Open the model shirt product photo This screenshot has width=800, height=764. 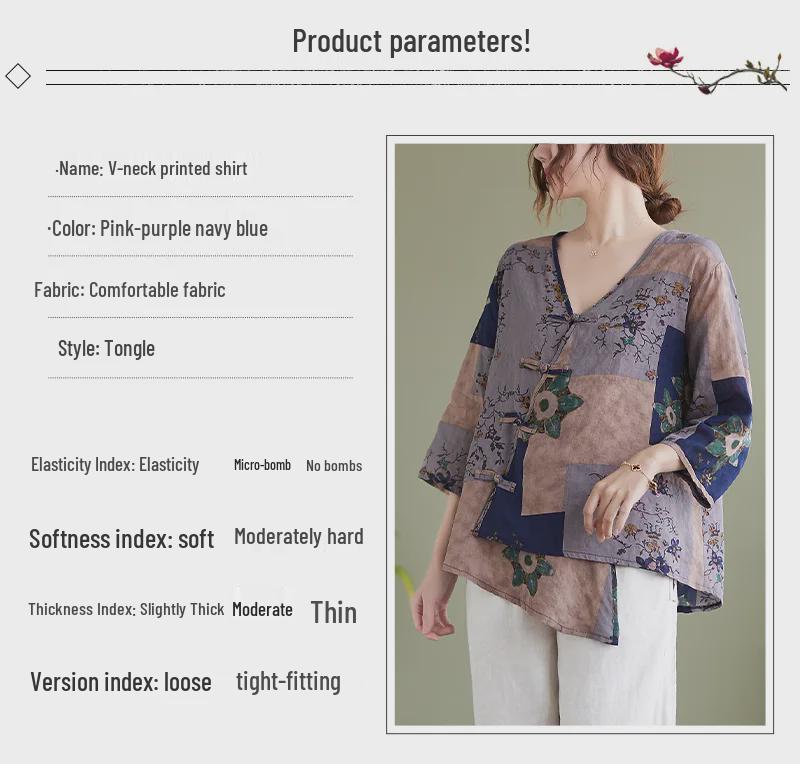point(580,434)
